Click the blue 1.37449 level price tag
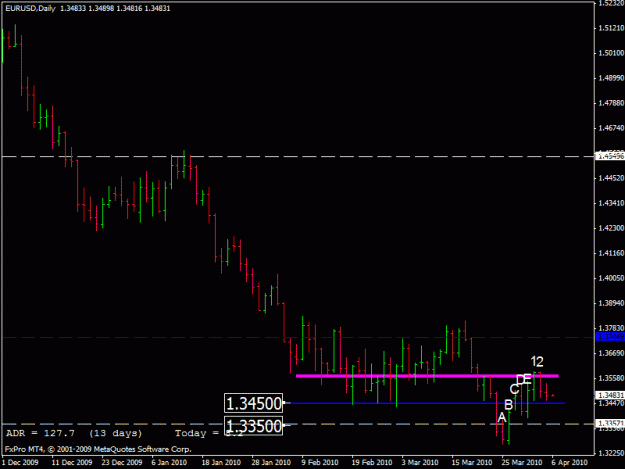The image size is (625, 469). (x=610, y=337)
